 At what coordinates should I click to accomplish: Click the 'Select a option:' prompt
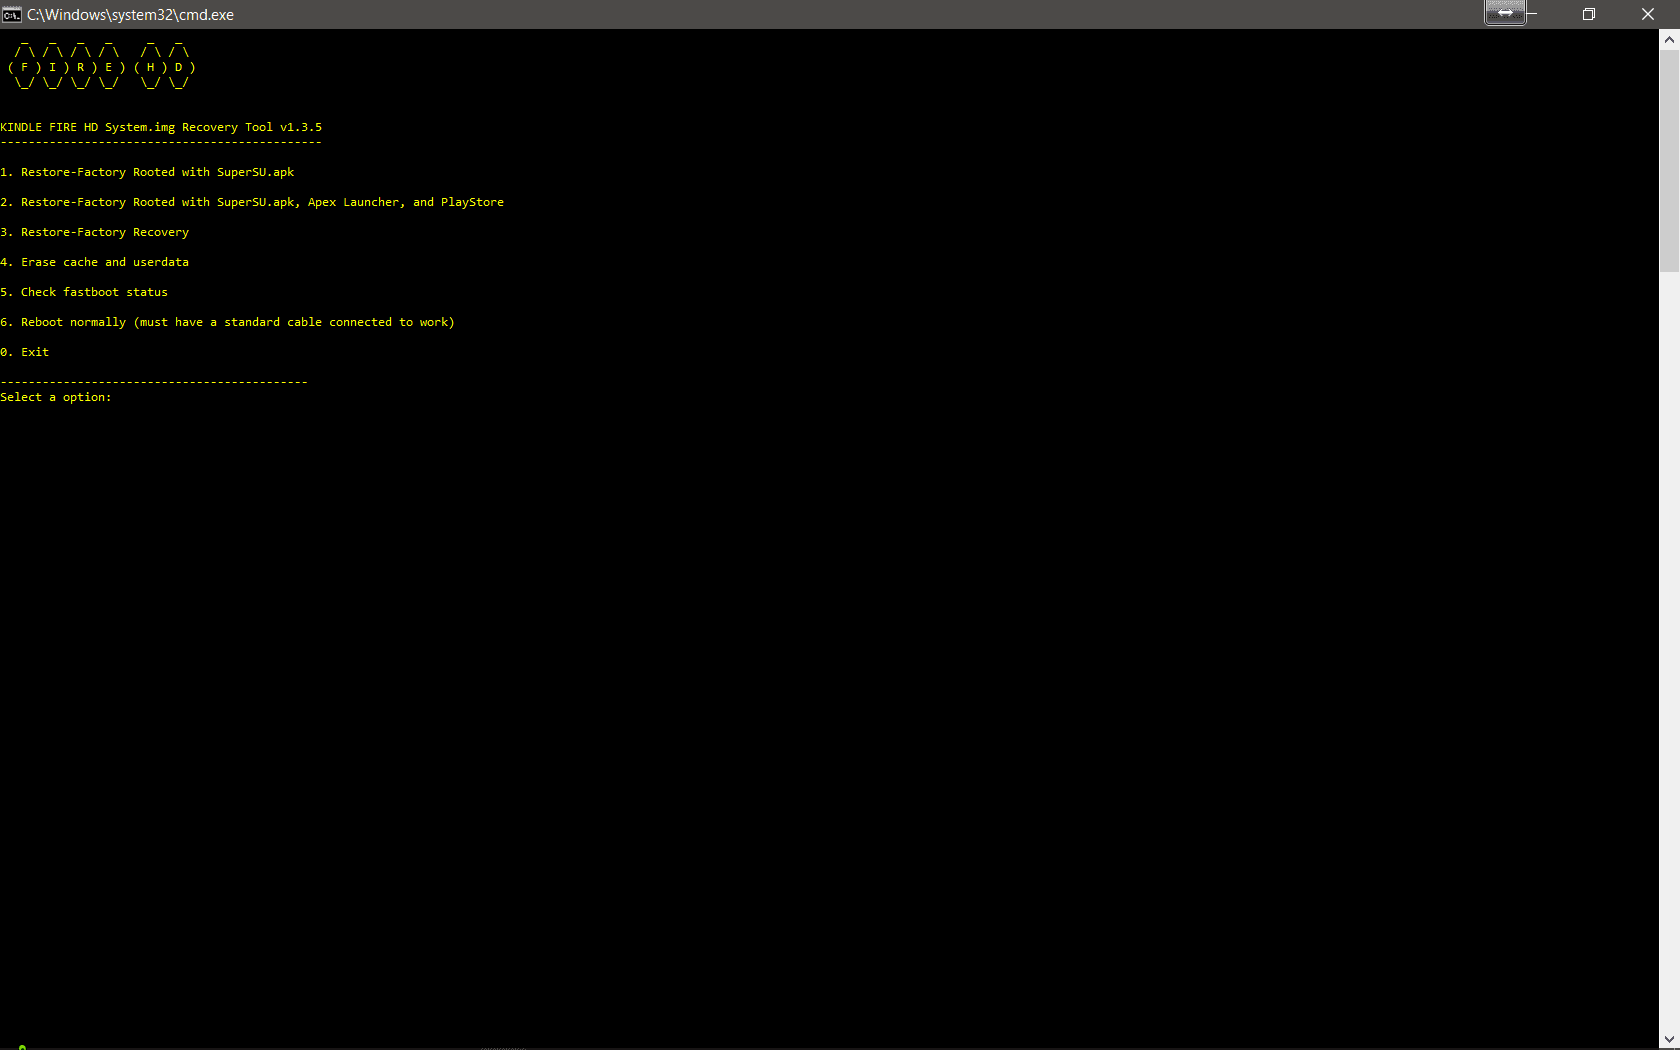[x=56, y=397]
